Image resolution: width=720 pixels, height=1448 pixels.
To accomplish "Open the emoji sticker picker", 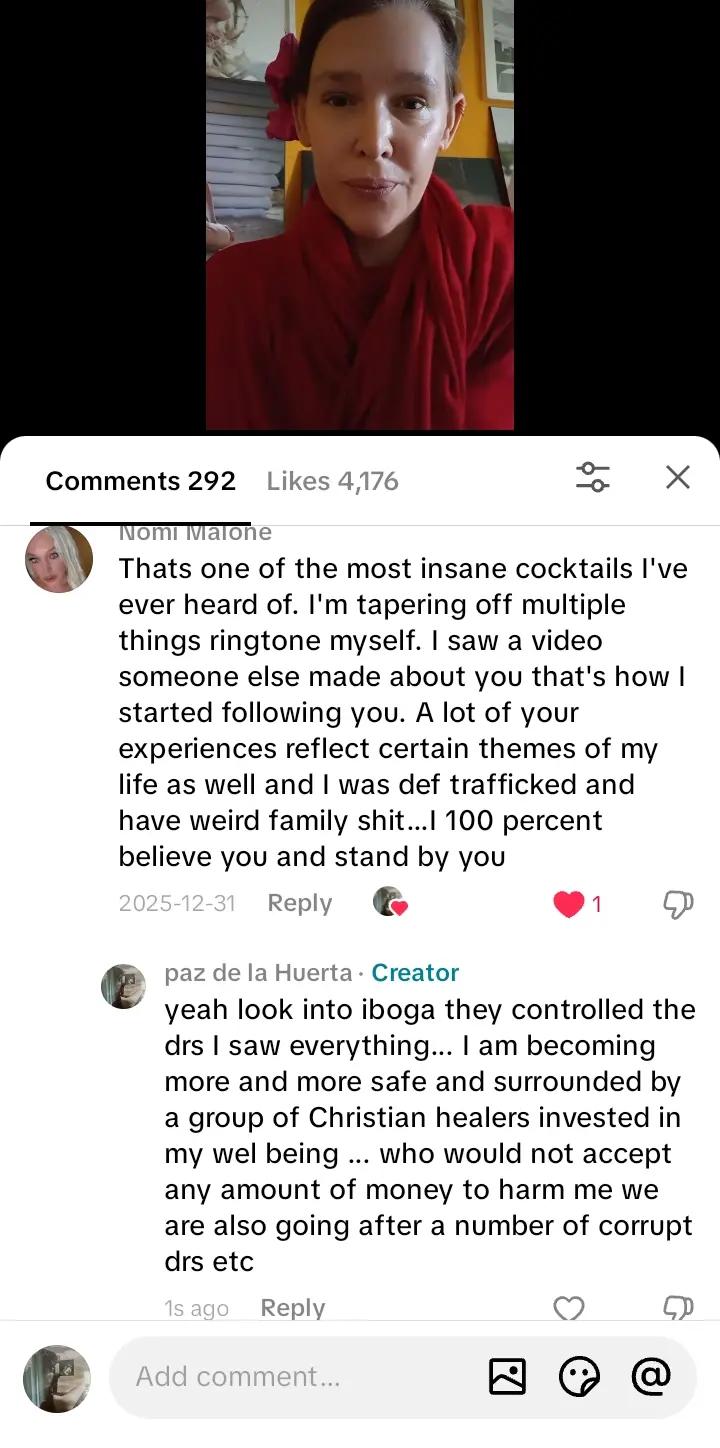I will pyautogui.click(x=579, y=1377).
